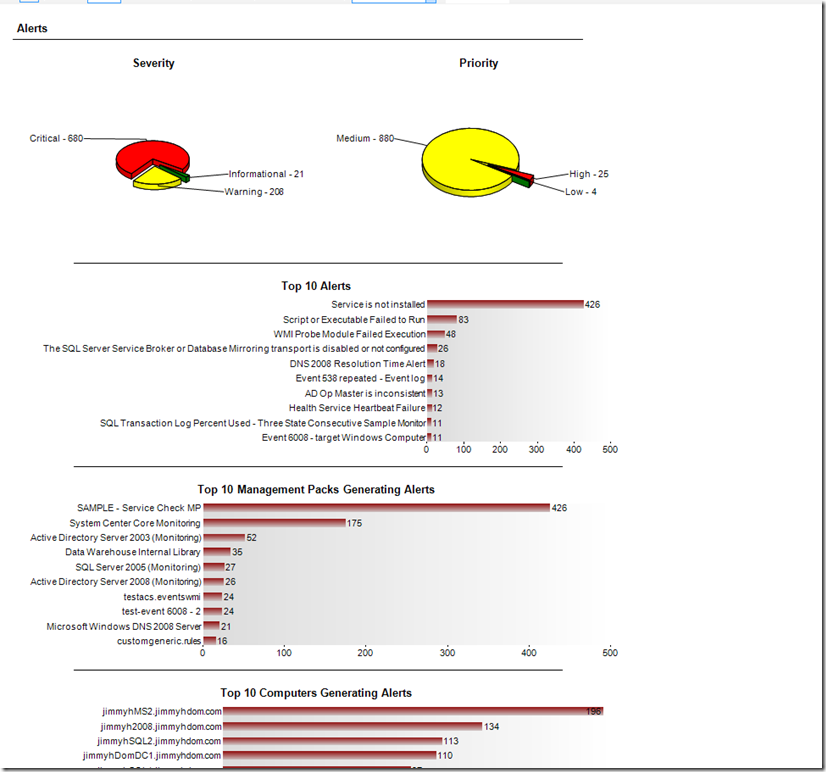This screenshot has height=772, width=826.
Task: Select the Priority chart title
Action: tap(478, 63)
